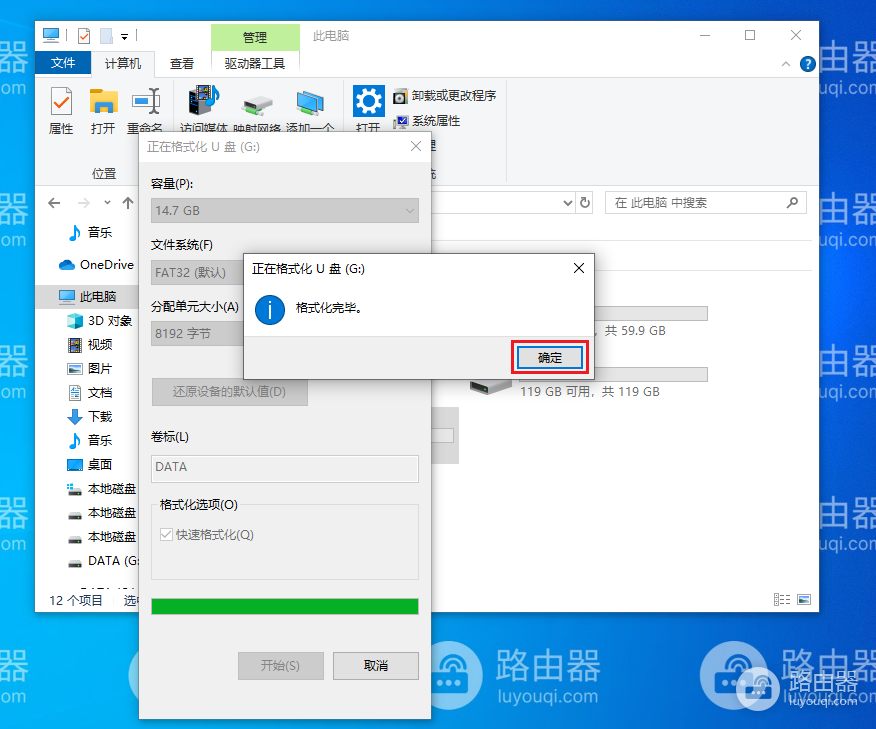Click the 卷标 DATA text field
Image resolution: width=876 pixels, height=729 pixels.
(x=284, y=468)
